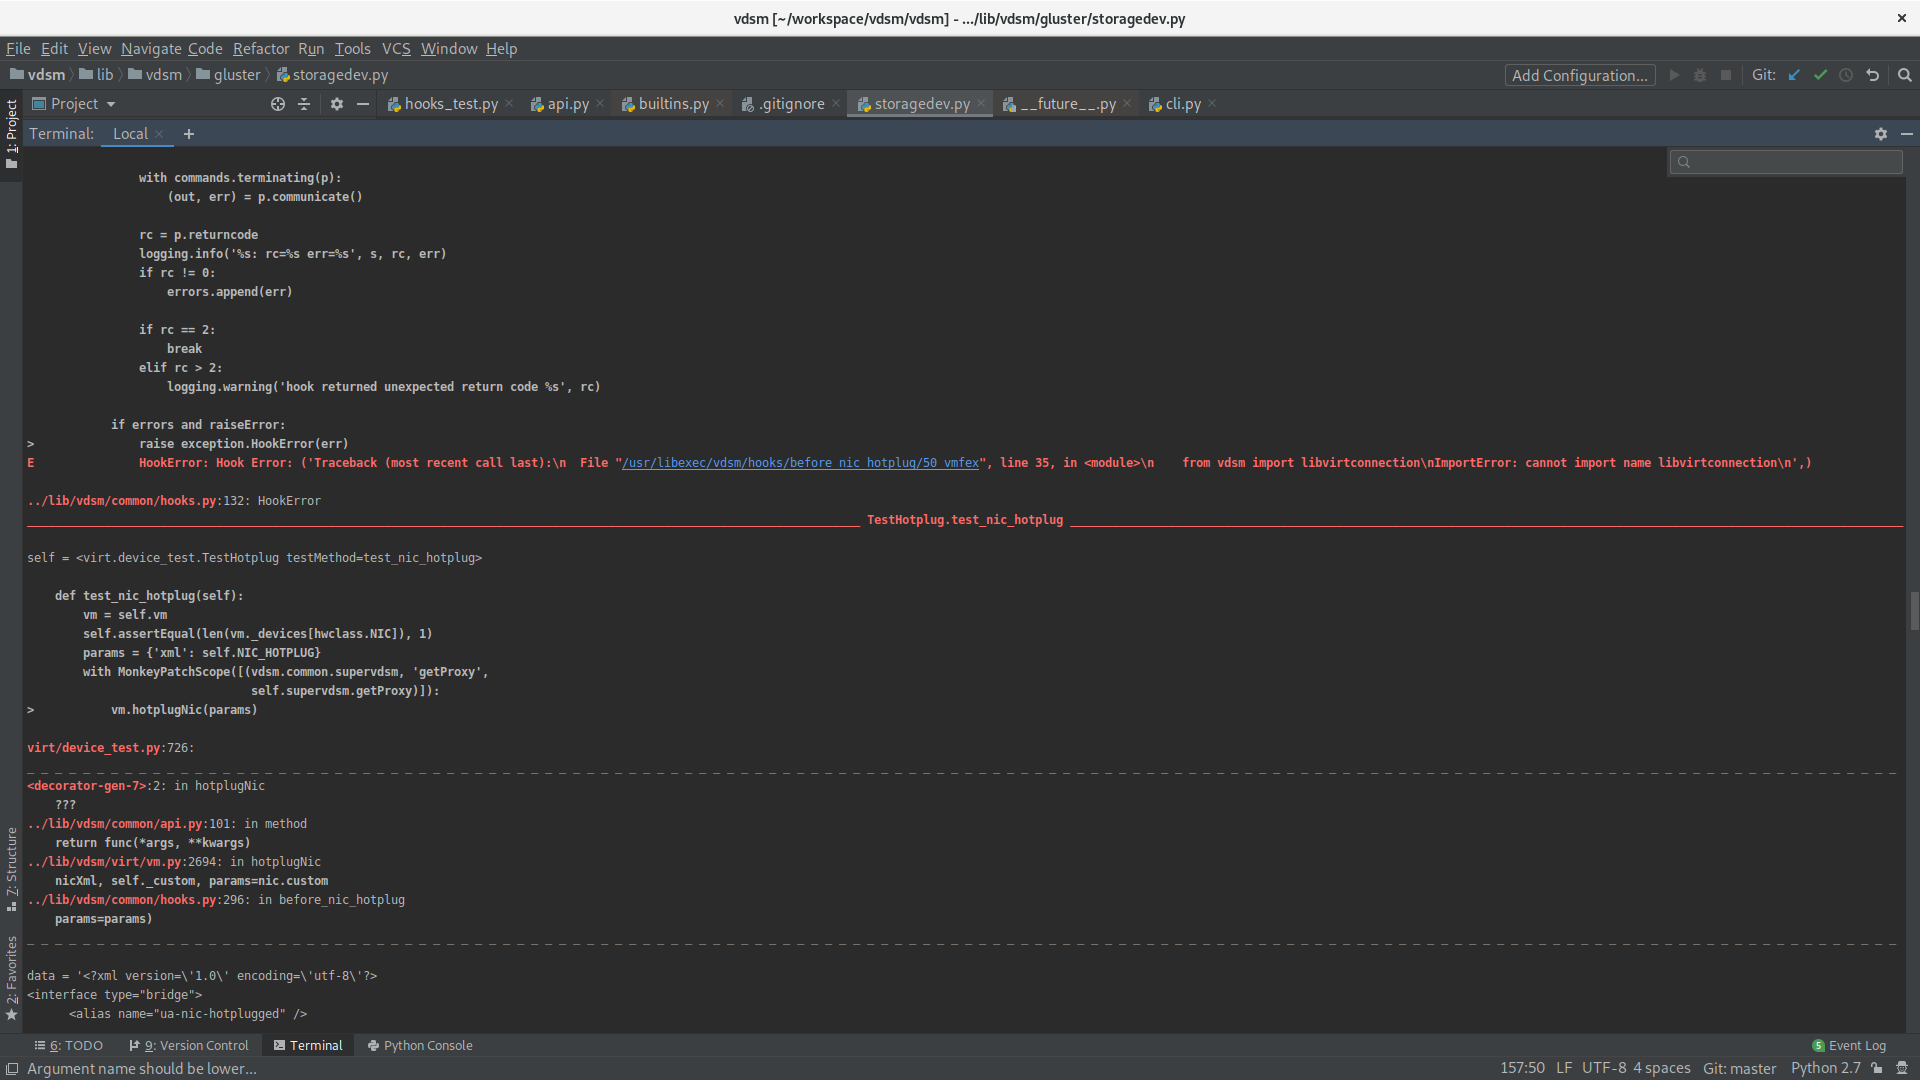Viewport: 1920px width, 1080px height.
Task: Toggle the read-only lock icon in status bar
Action: tap(1877, 1068)
